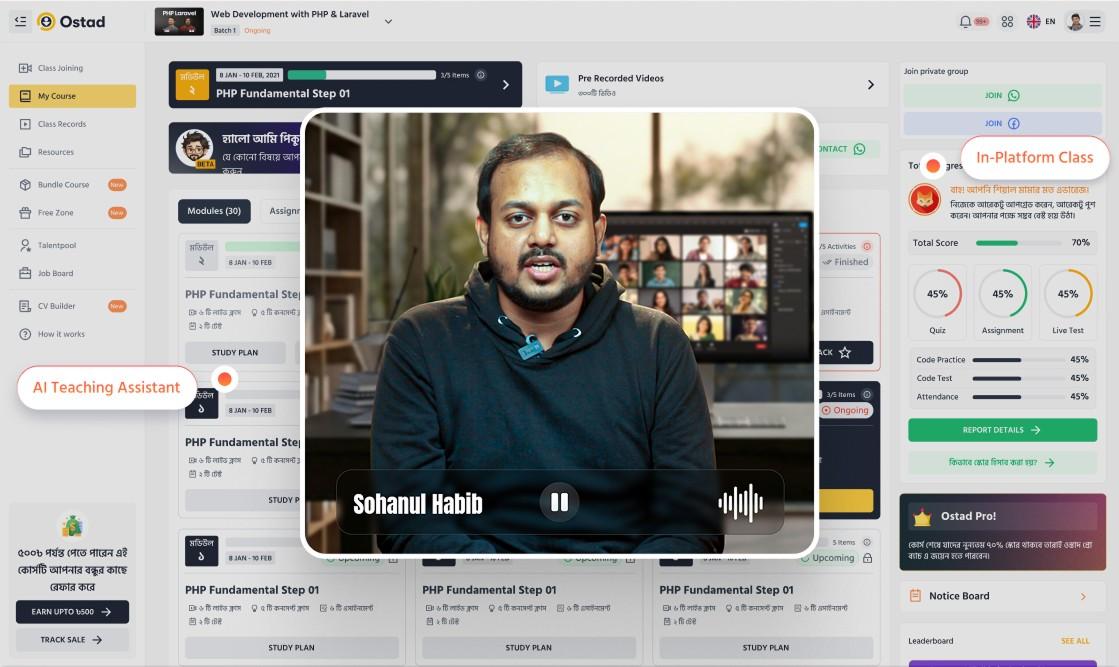Open the hamburger menu beside profile avatar
This screenshot has height=667, width=1119.
click(x=1095, y=21)
